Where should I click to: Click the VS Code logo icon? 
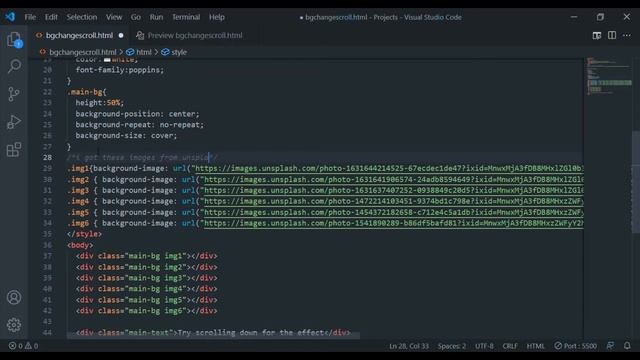(x=10, y=17)
